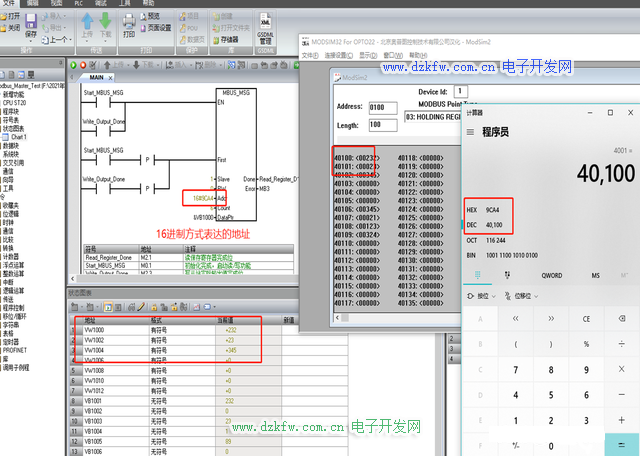Image resolution: width=640 pixels, height=456 pixels.
Task: Click the Upload (上传) blue arrow icon
Action: point(86,22)
